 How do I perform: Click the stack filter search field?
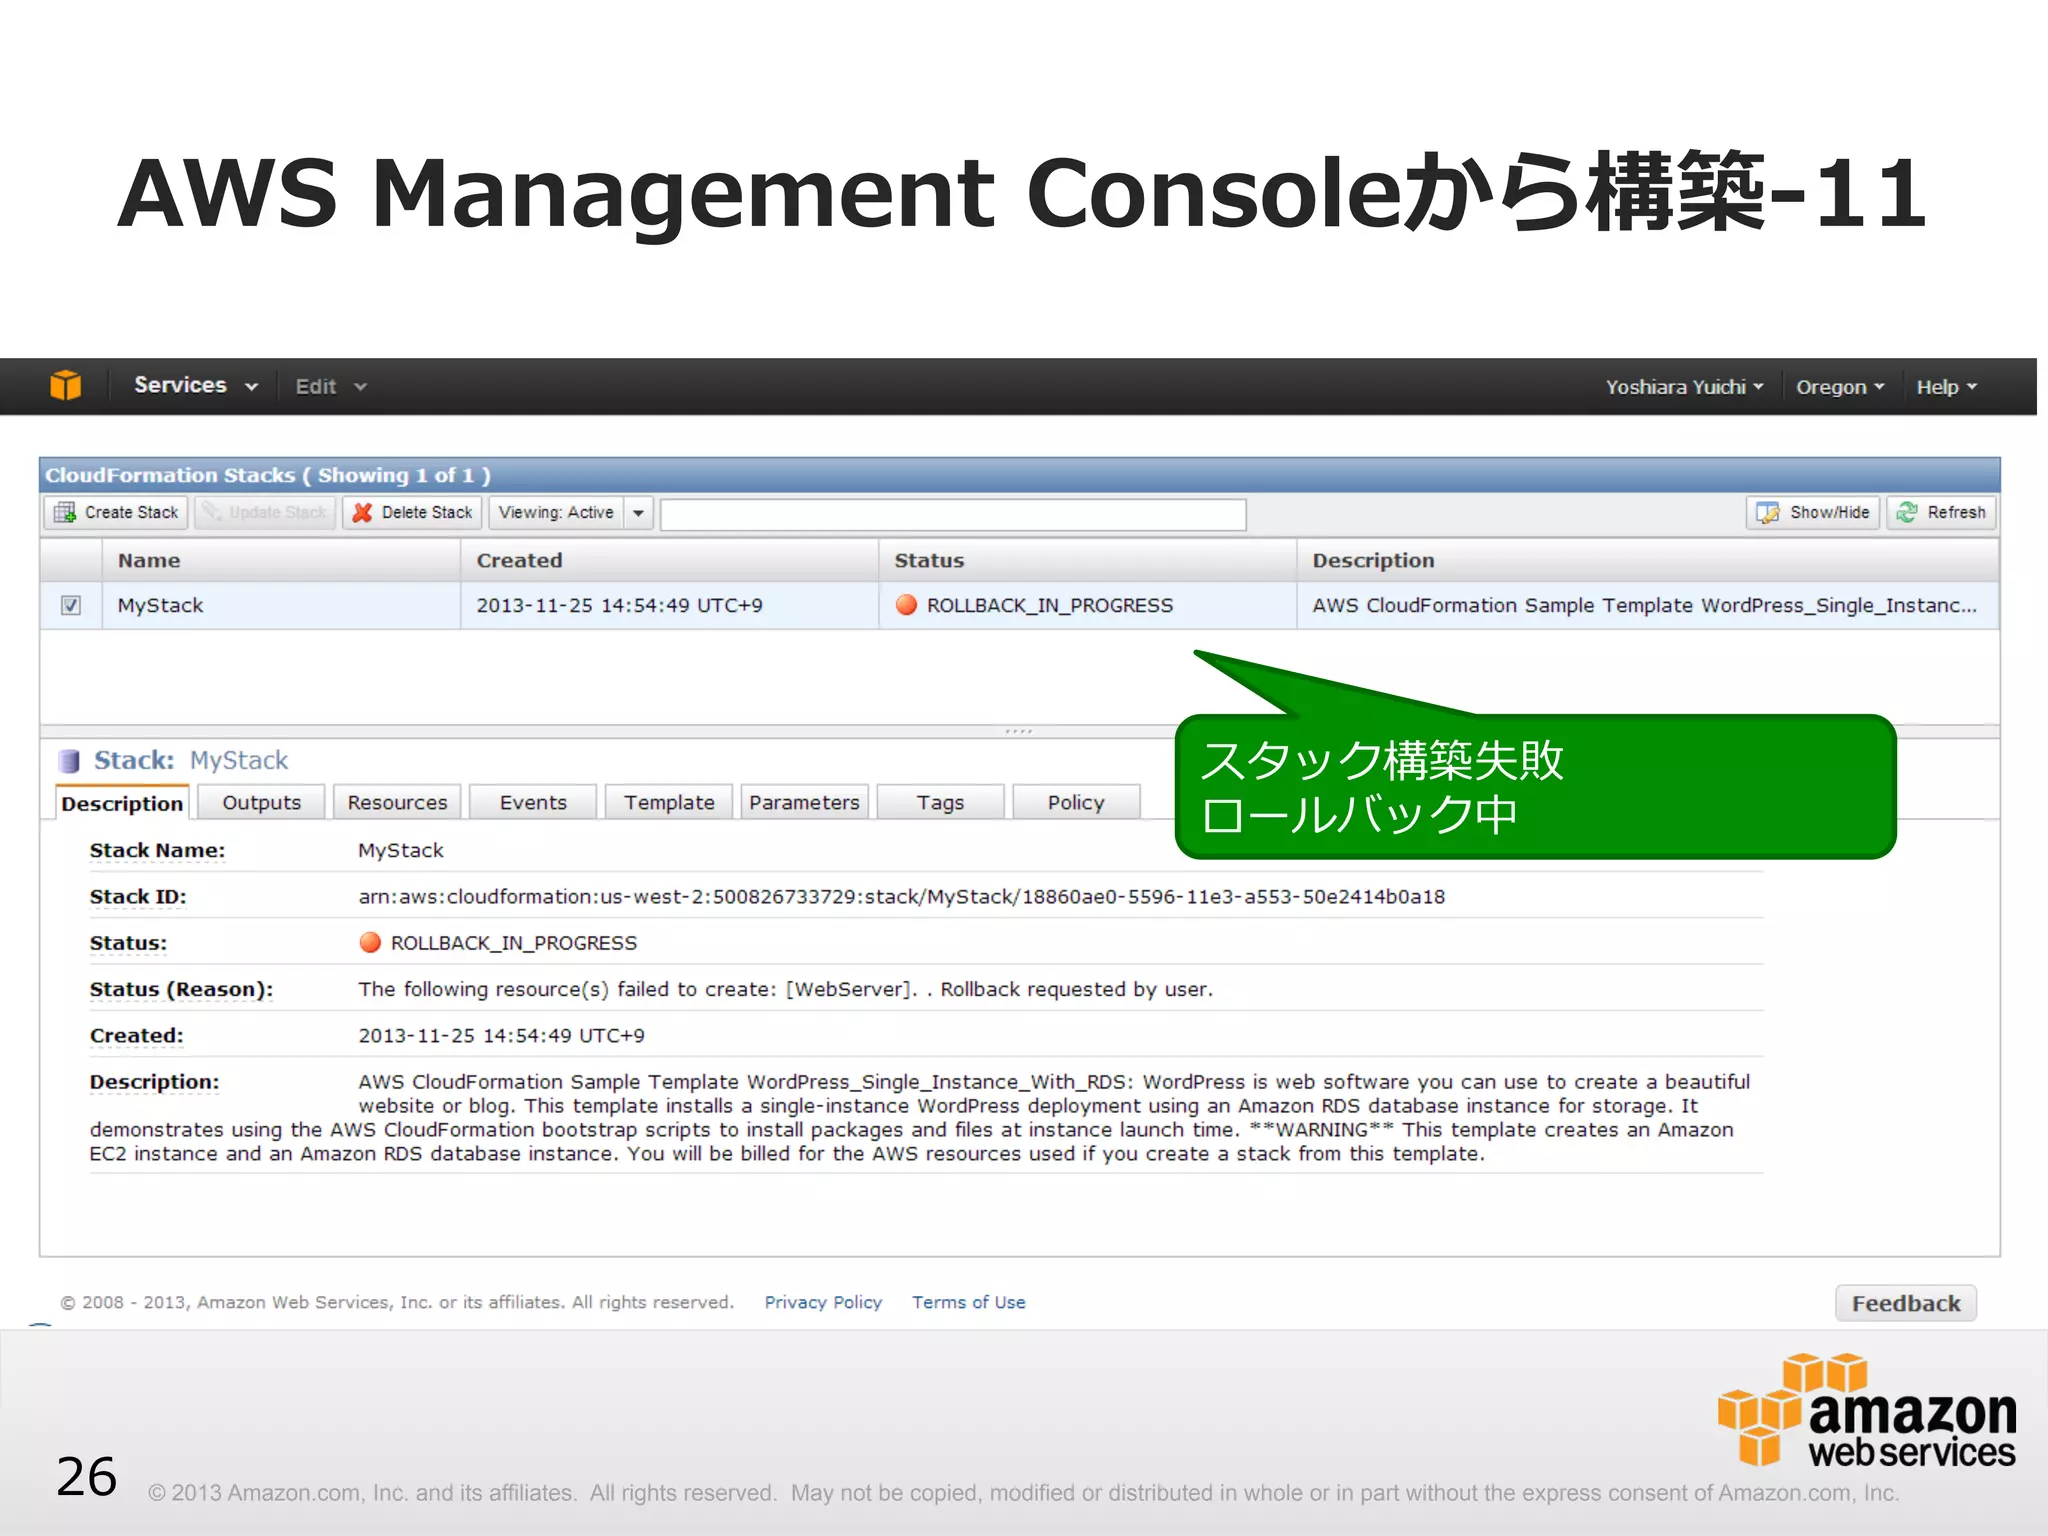[x=953, y=514]
